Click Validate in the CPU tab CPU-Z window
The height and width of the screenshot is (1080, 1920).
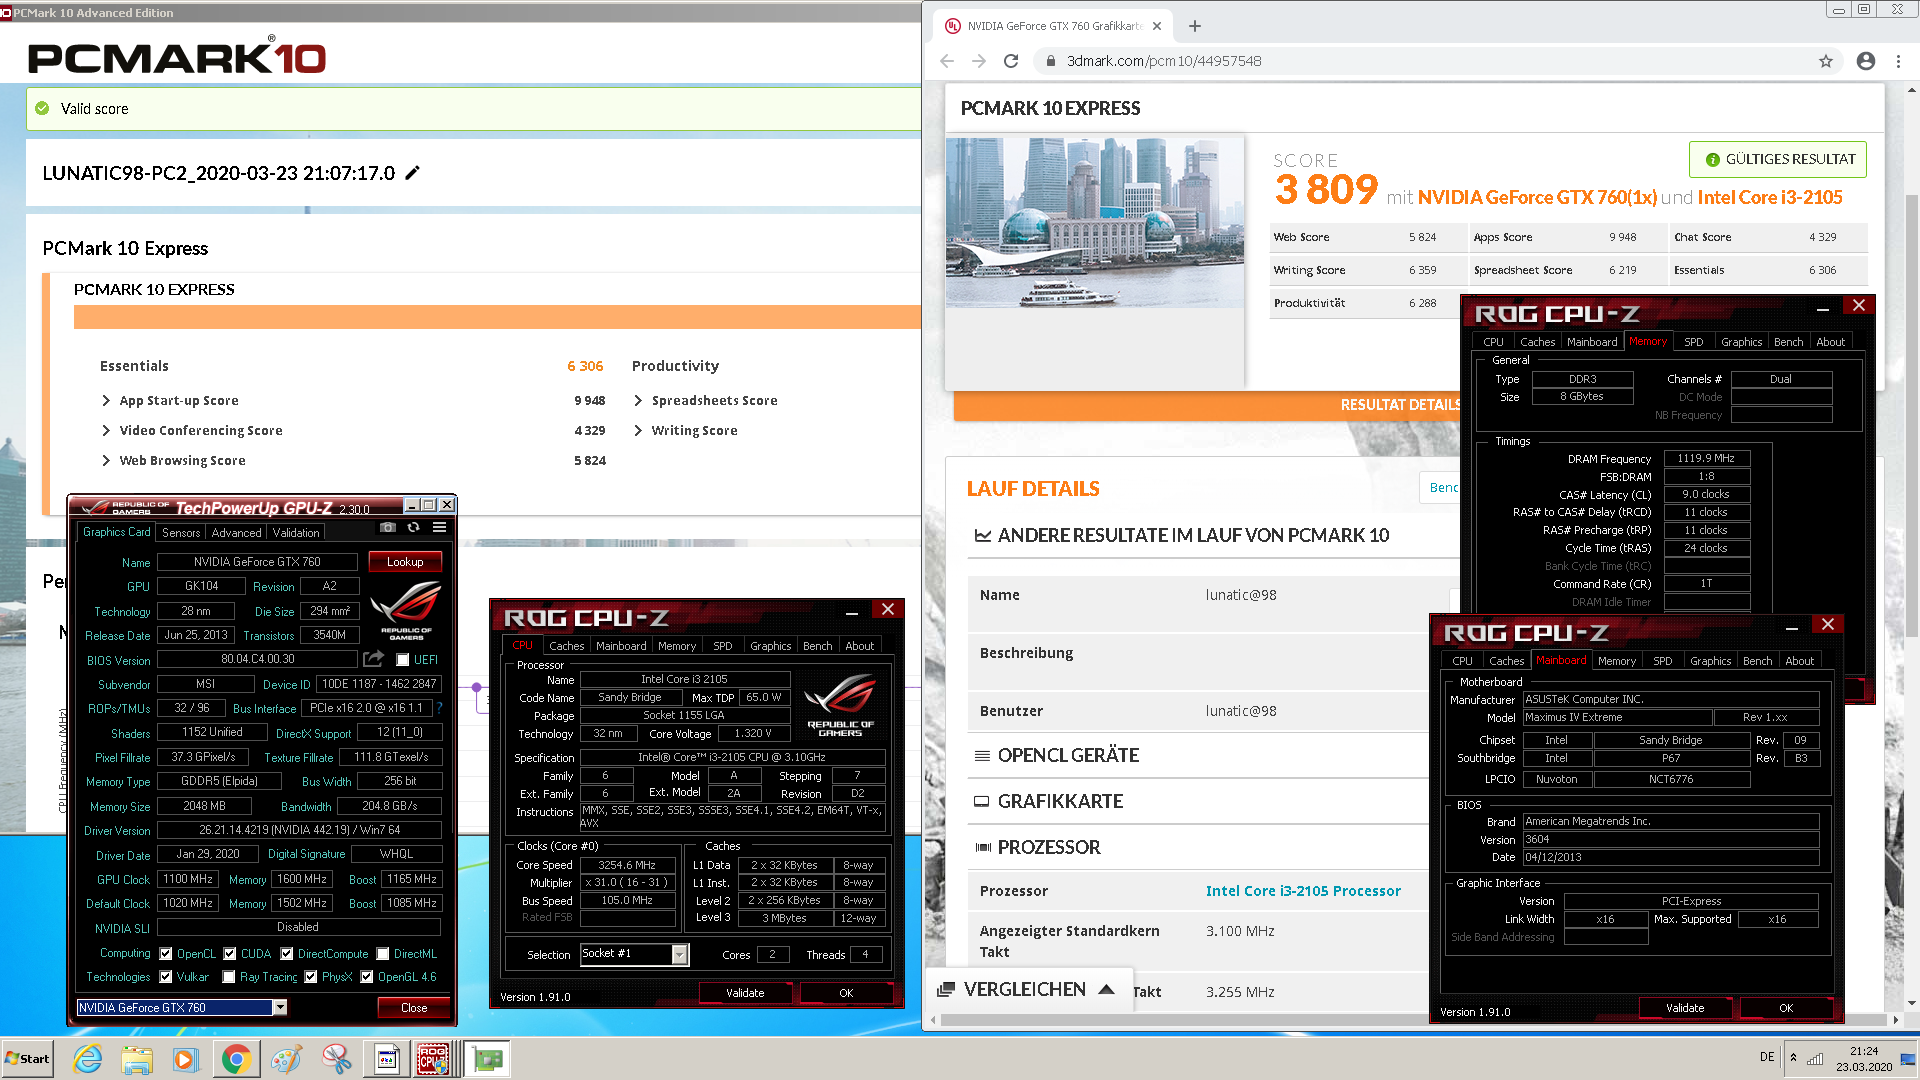[x=745, y=993]
